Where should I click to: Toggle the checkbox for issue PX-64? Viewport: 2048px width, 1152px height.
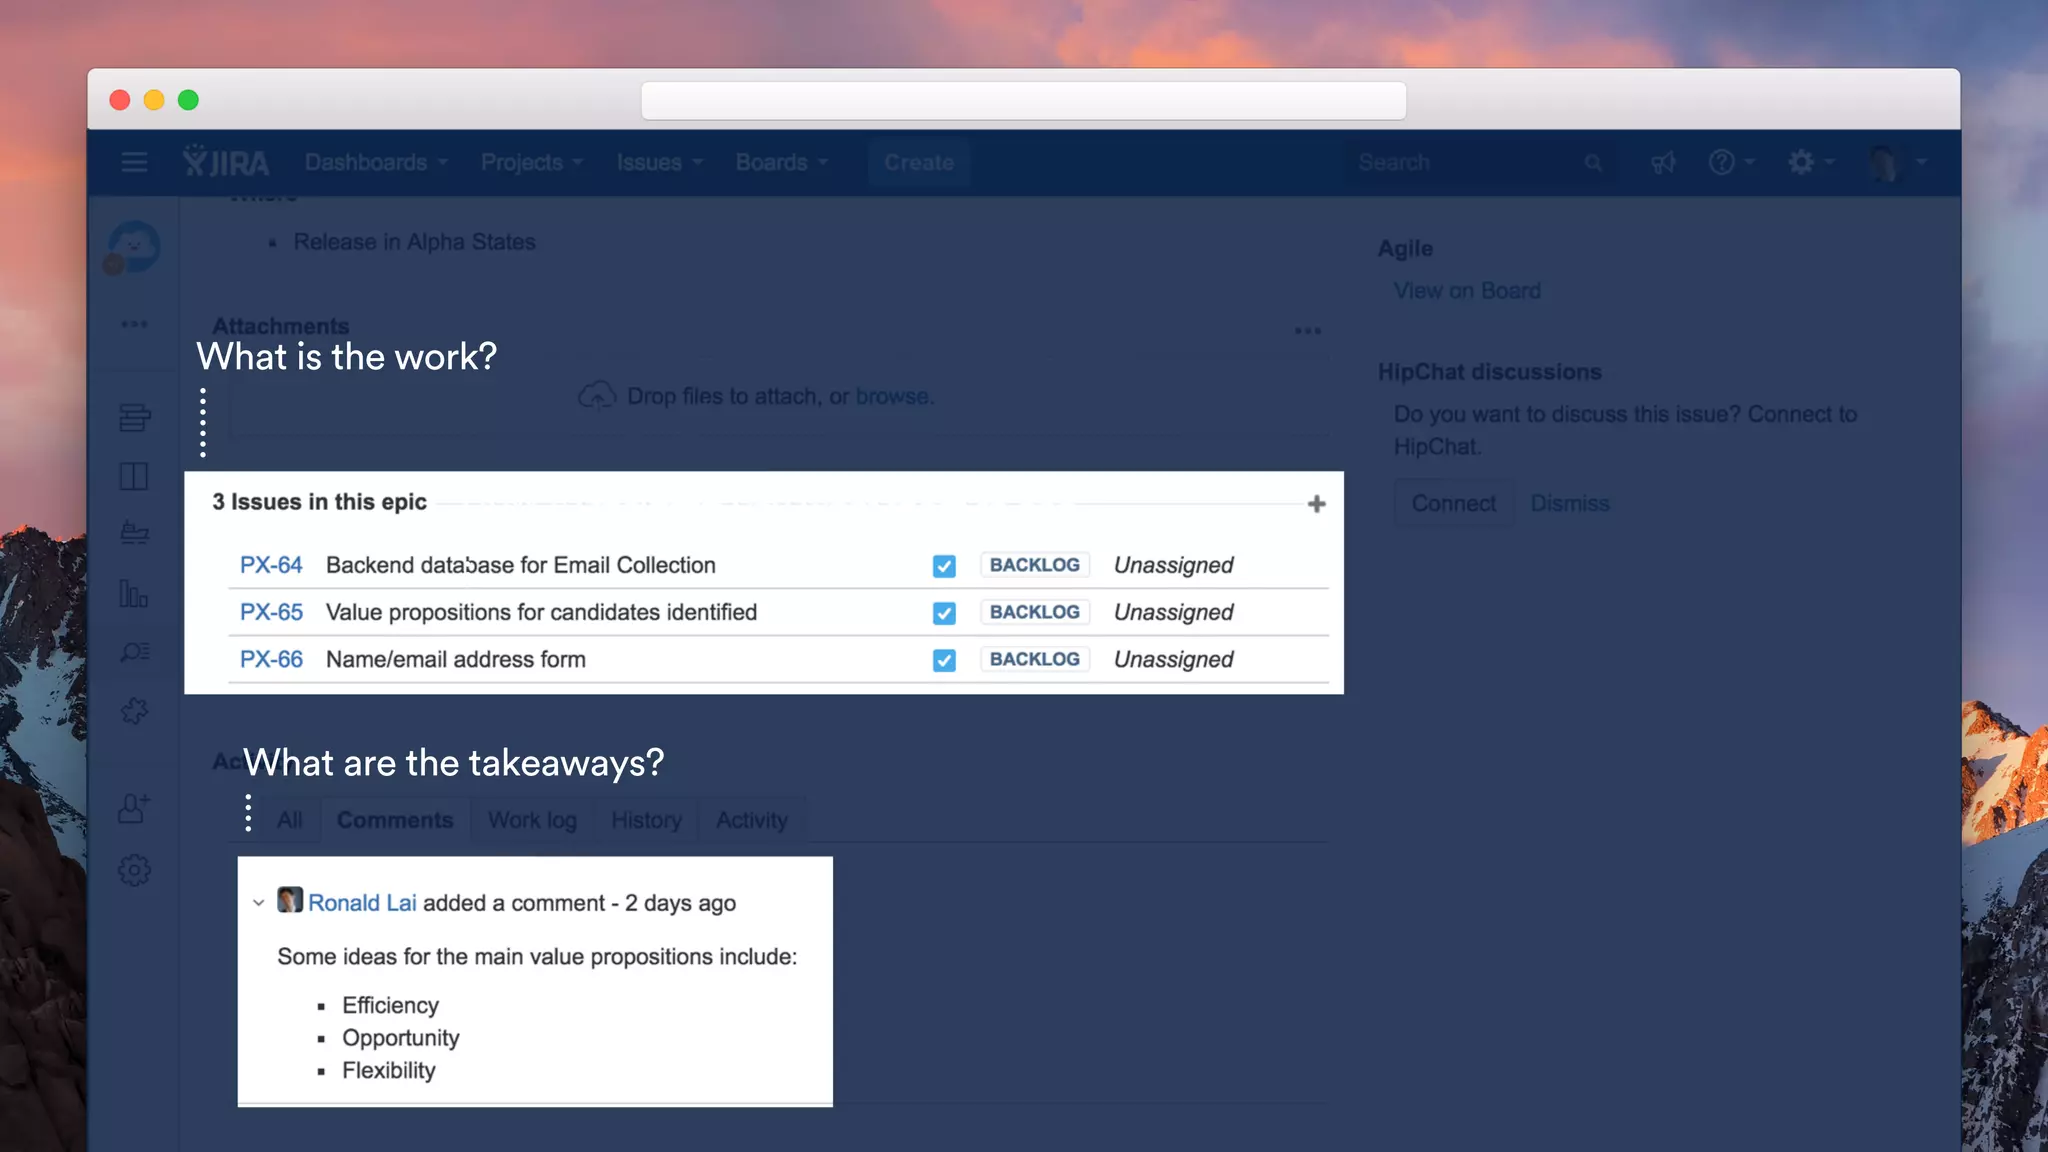coord(944,566)
